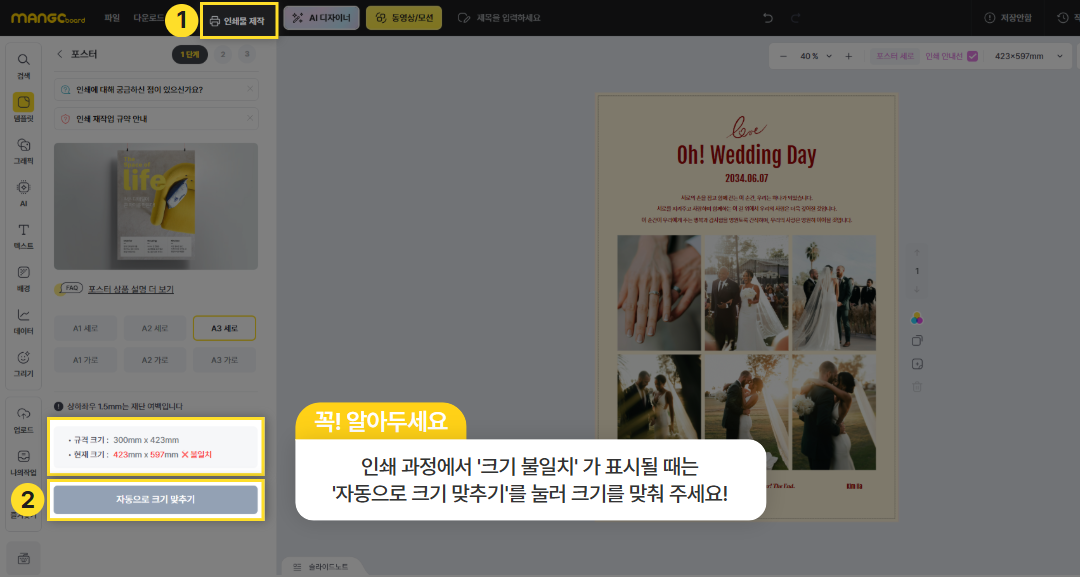Click the poster preview thumbnail image
The height and width of the screenshot is (577, 1080).
156,207
